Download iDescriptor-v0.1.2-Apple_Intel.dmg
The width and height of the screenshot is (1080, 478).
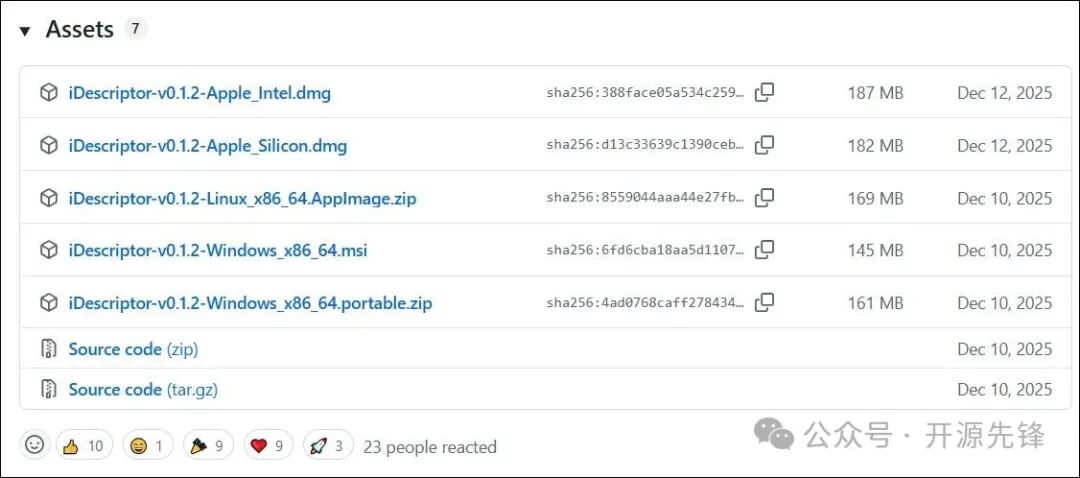click(199, 93)
